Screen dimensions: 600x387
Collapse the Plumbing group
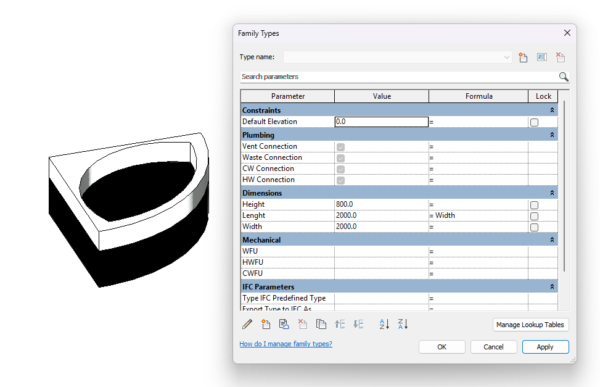click(552, 135)
